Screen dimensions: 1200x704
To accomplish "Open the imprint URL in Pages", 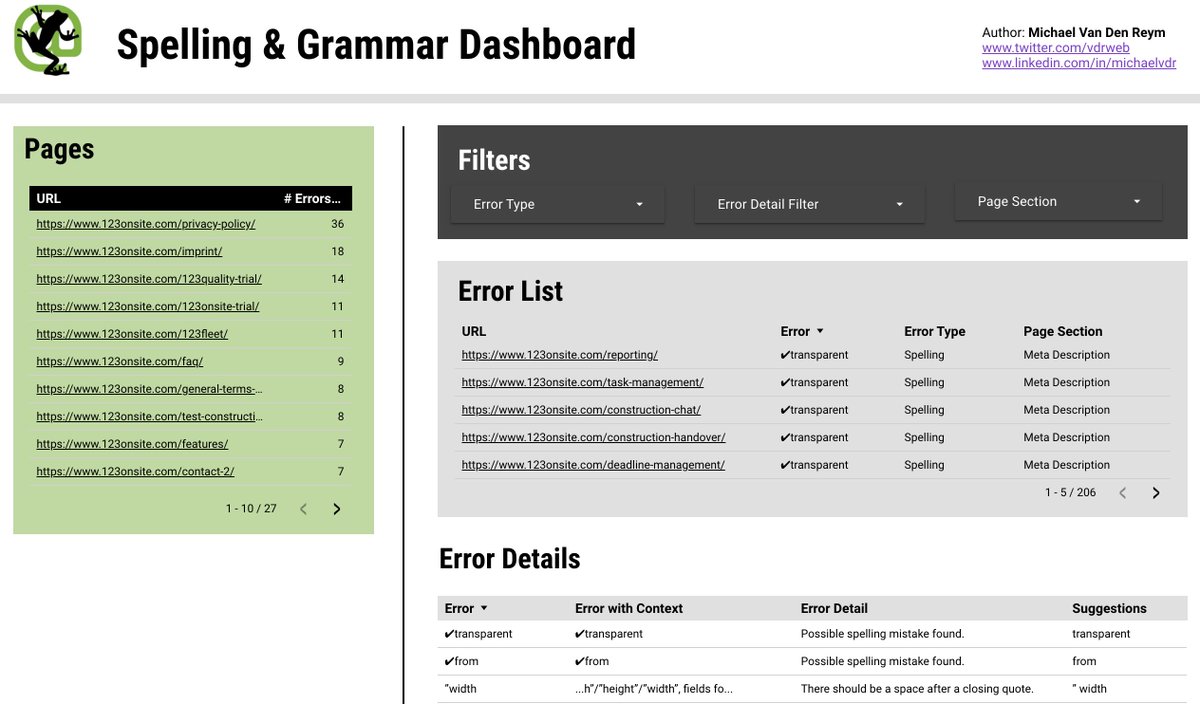I will 129,252.
